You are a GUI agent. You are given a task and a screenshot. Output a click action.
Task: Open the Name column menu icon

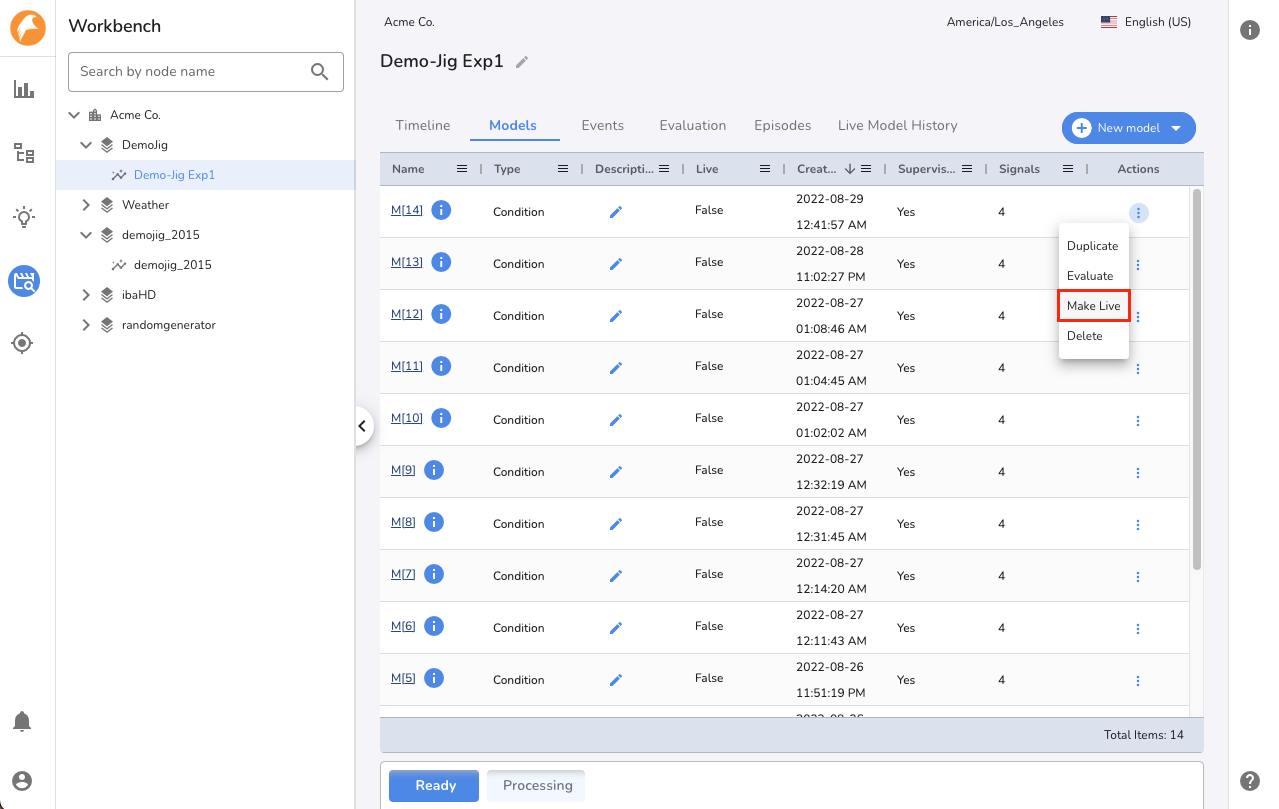461,169
